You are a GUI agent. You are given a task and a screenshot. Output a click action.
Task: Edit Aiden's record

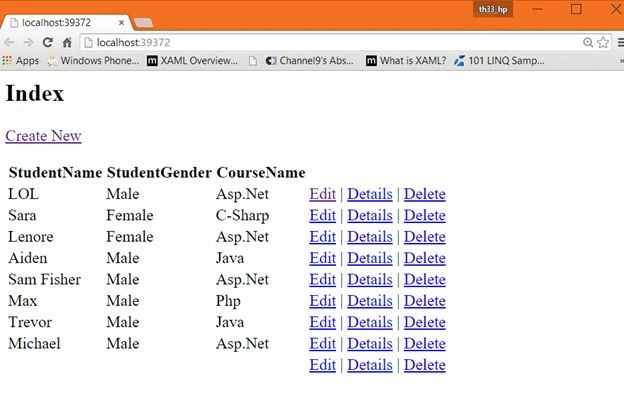click(x=322, y=258)
